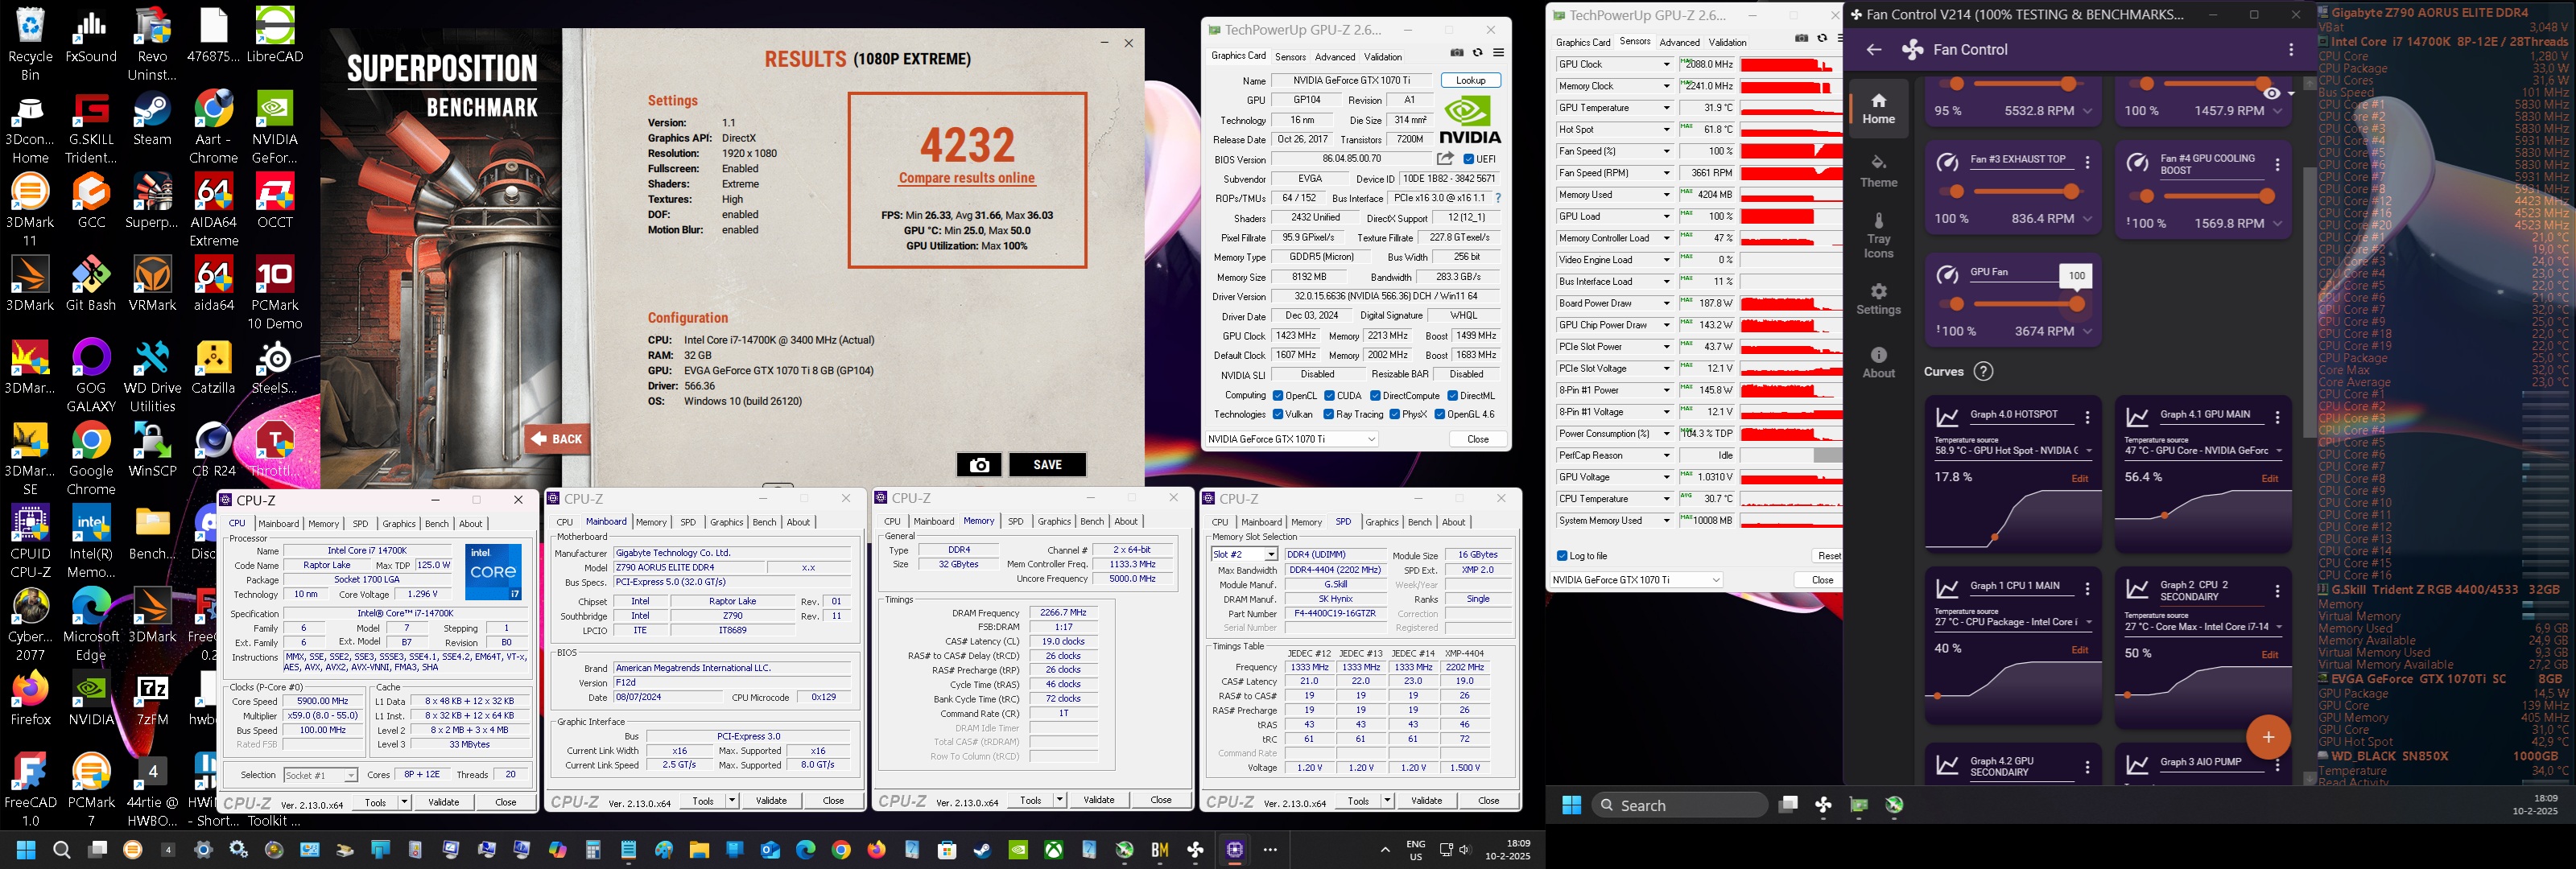Image resolution: width=2576 pixels, height=869 pixels.
Task: Click Validate button in CPU-Z Mainboard window
Action: 771,800
